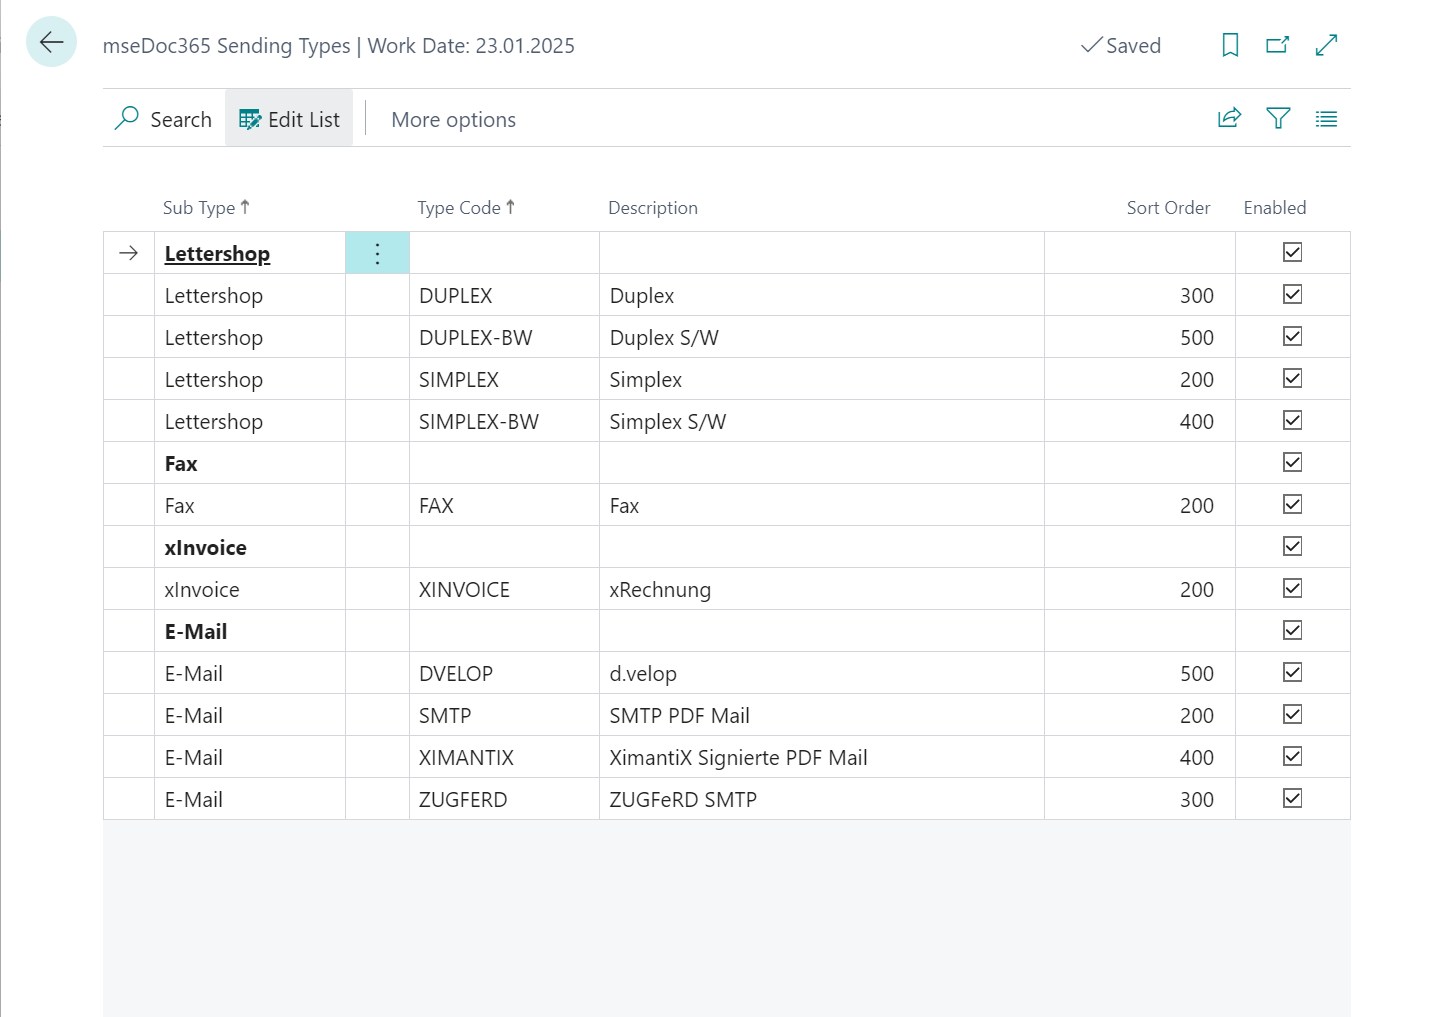Screen dimensions: 1450x1017
Task: Select the XIMANTIX type code cell
Action: click(x=466, y=758)
